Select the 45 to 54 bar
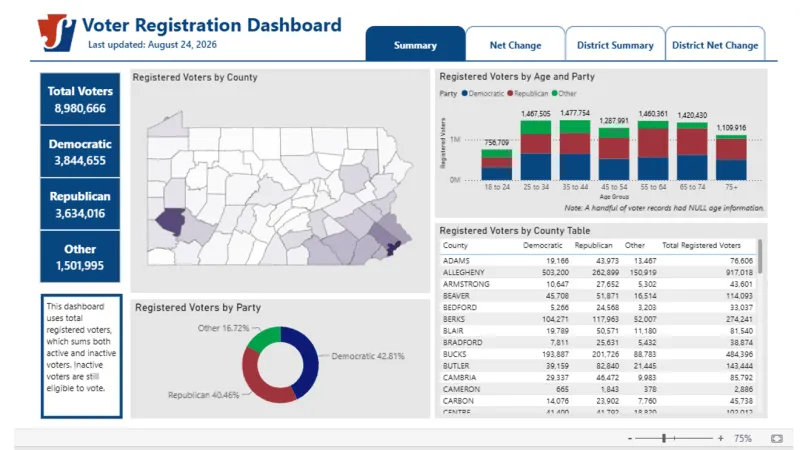This screenshot has height=450, width=800. click(614, 154)
